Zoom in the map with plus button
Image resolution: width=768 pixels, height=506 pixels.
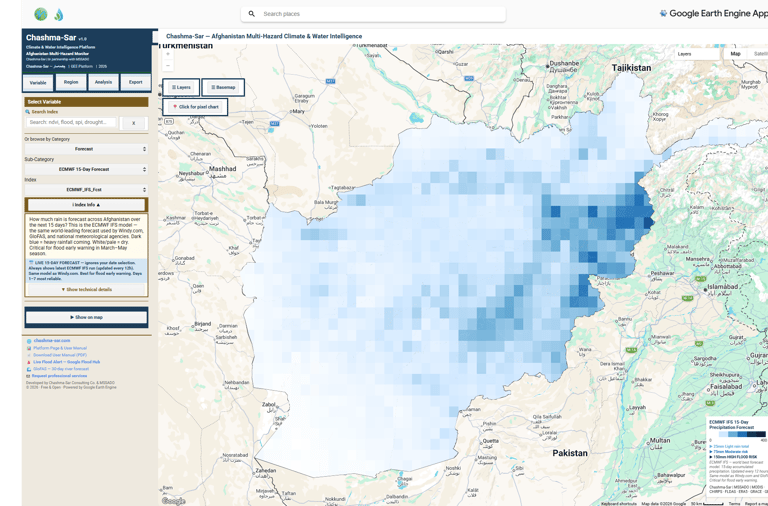coord(168,54)
